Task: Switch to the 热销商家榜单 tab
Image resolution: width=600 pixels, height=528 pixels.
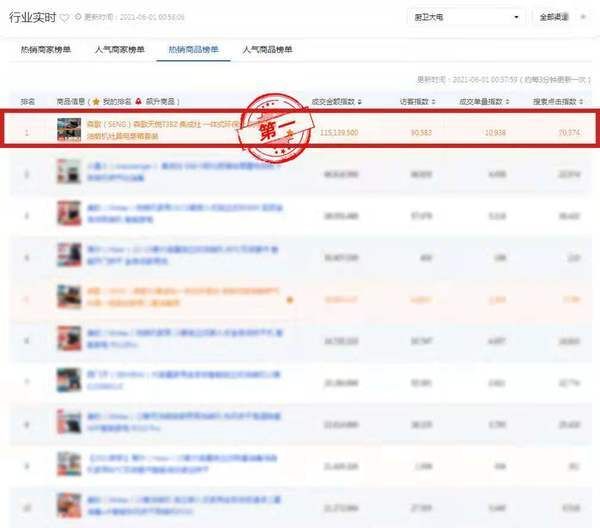Action: pos(46,49)
